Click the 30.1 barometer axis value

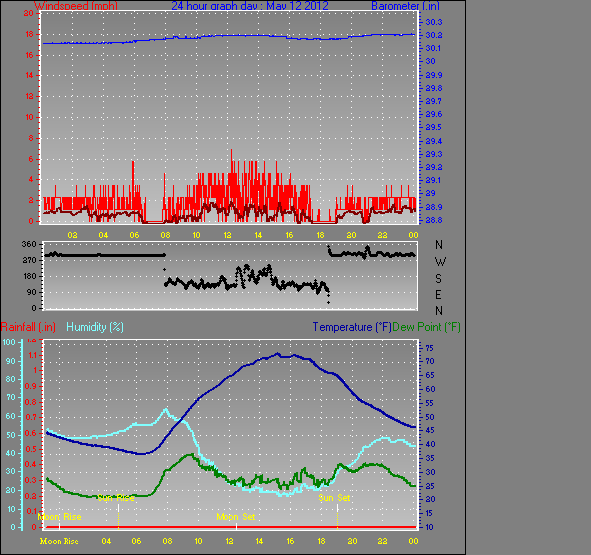[x=433, y=48]
